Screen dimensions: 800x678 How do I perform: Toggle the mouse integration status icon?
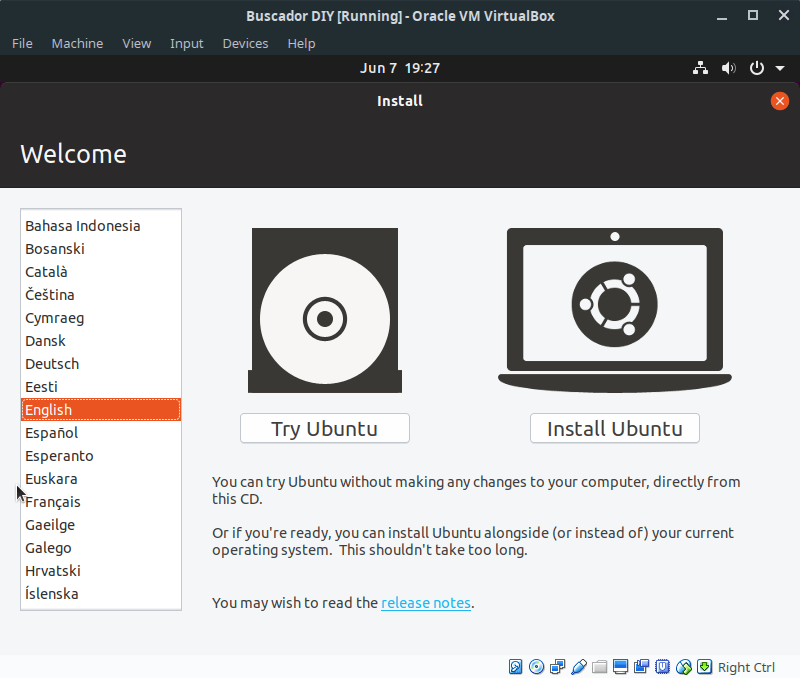[684, 667]
